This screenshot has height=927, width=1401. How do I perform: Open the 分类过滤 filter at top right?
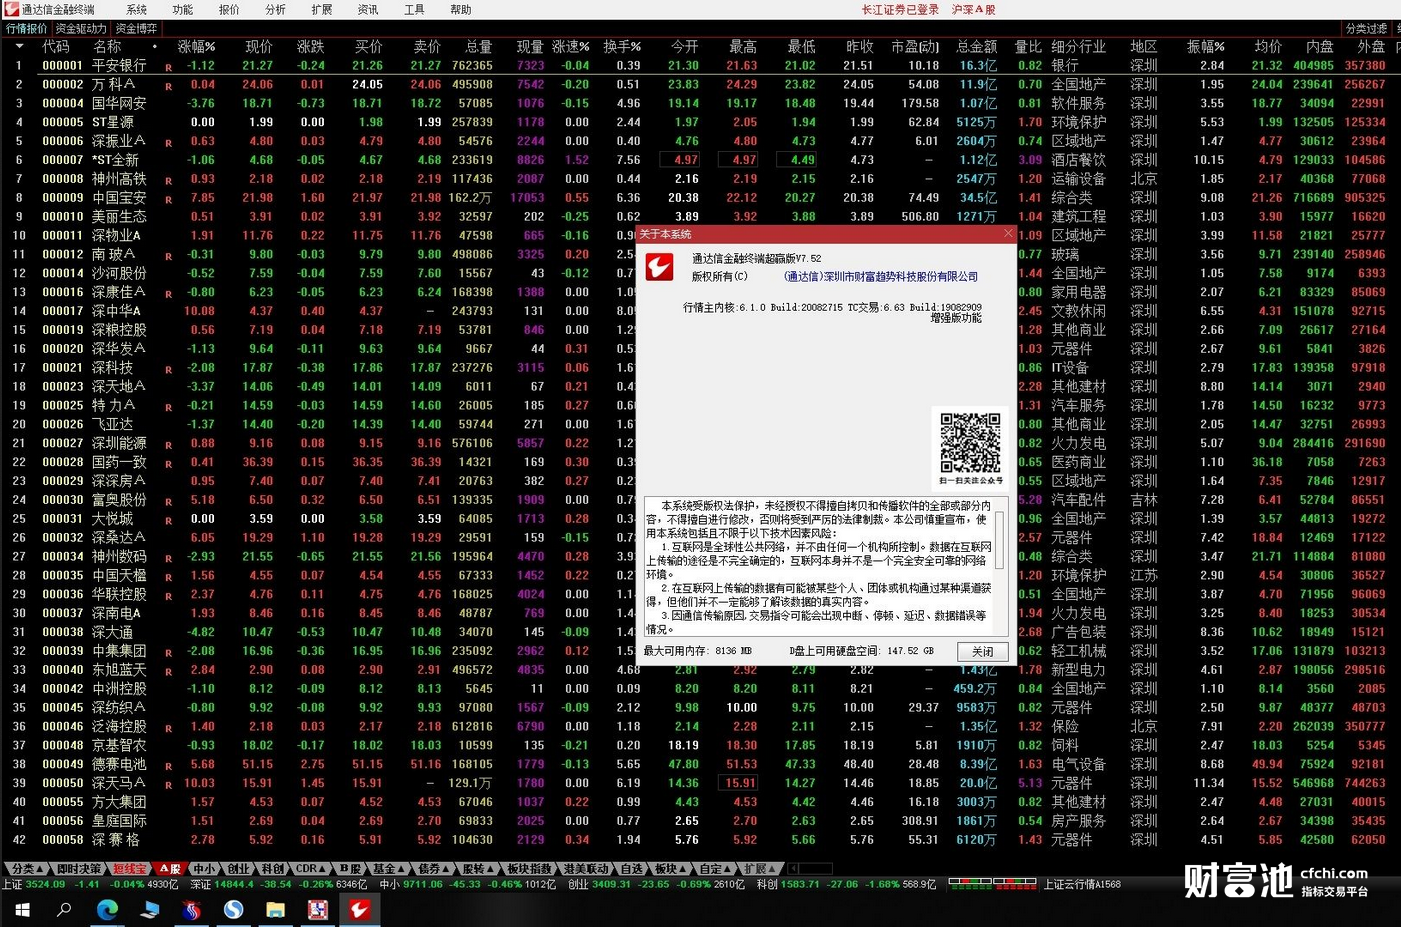(1366, 28)
